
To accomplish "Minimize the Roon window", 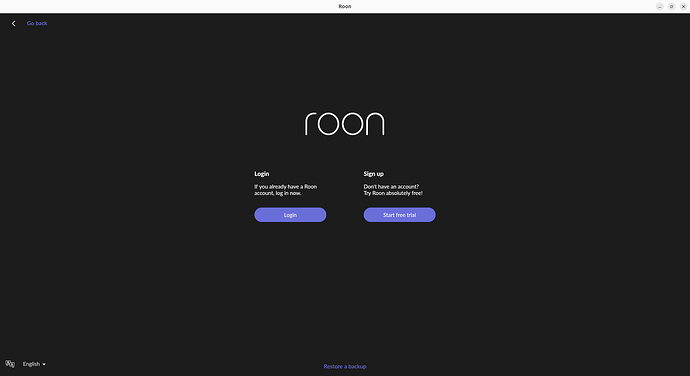I will (x=659, y=6).
